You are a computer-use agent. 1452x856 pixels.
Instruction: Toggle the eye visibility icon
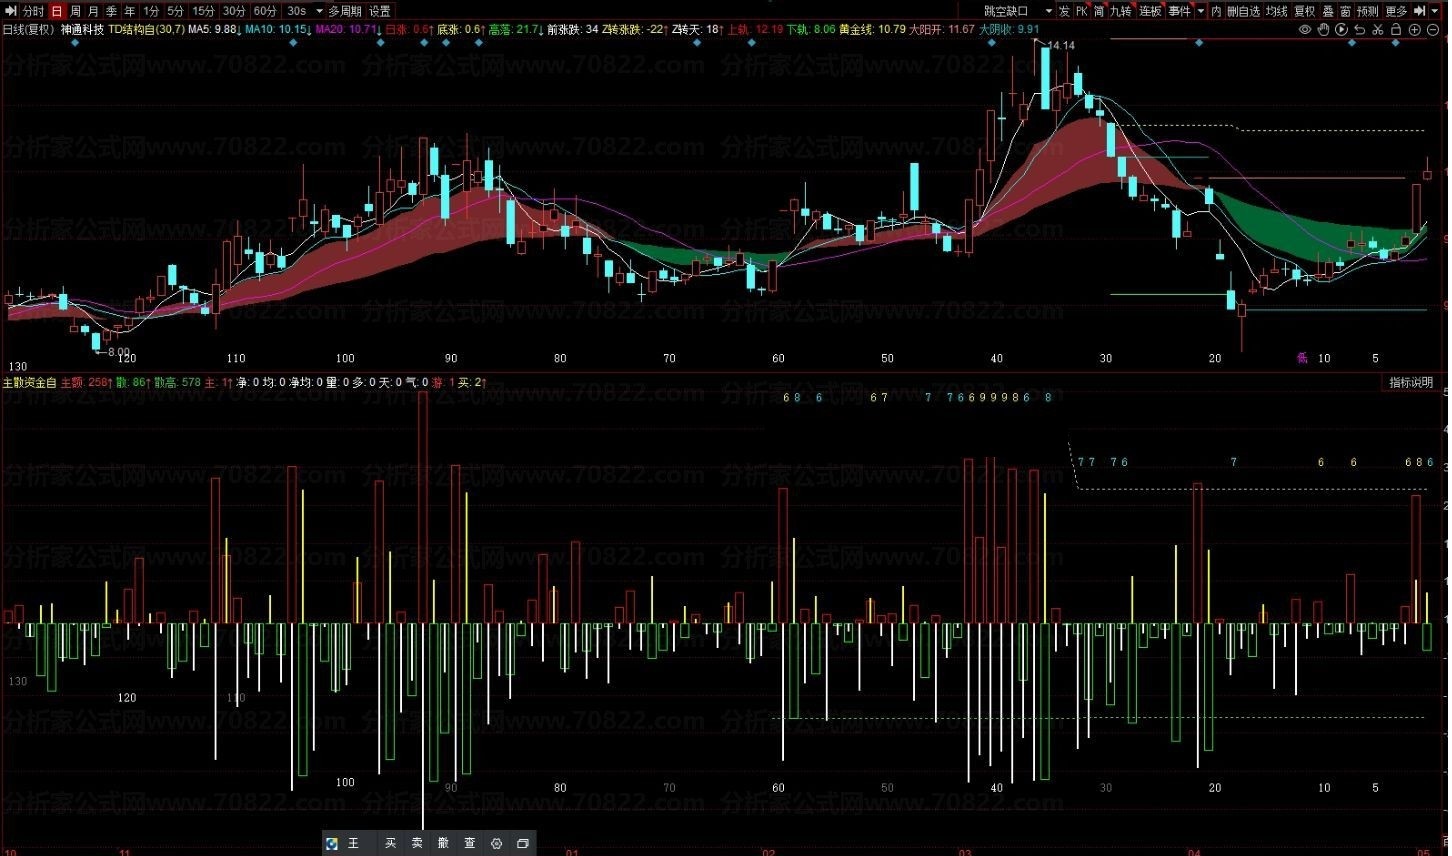[x=1305, y=30]
